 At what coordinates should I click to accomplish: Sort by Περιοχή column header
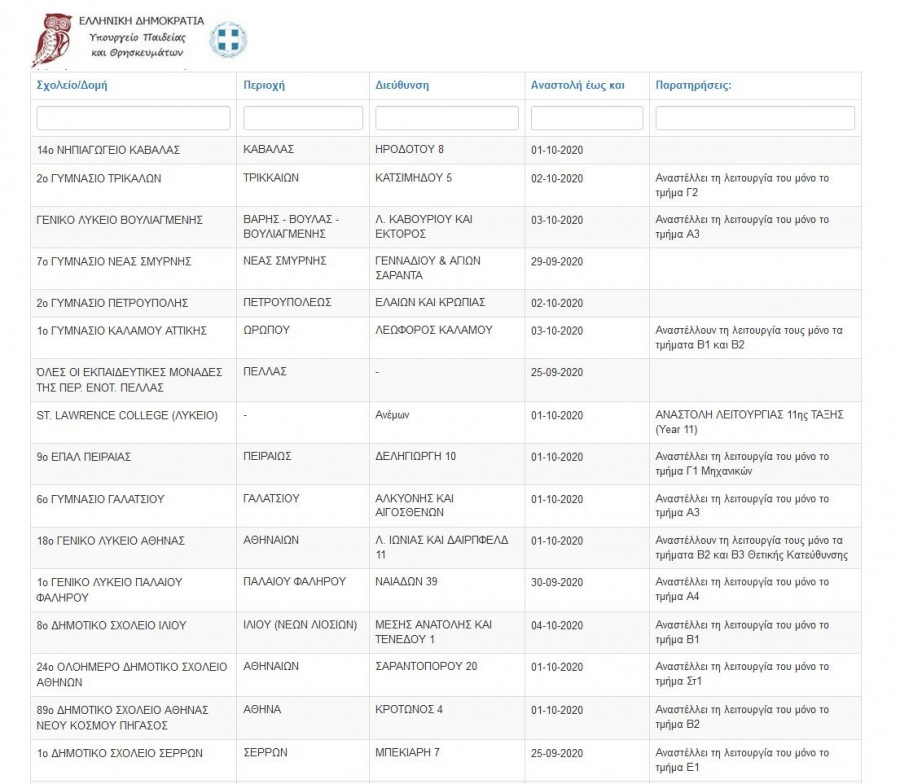click(264, 85)
